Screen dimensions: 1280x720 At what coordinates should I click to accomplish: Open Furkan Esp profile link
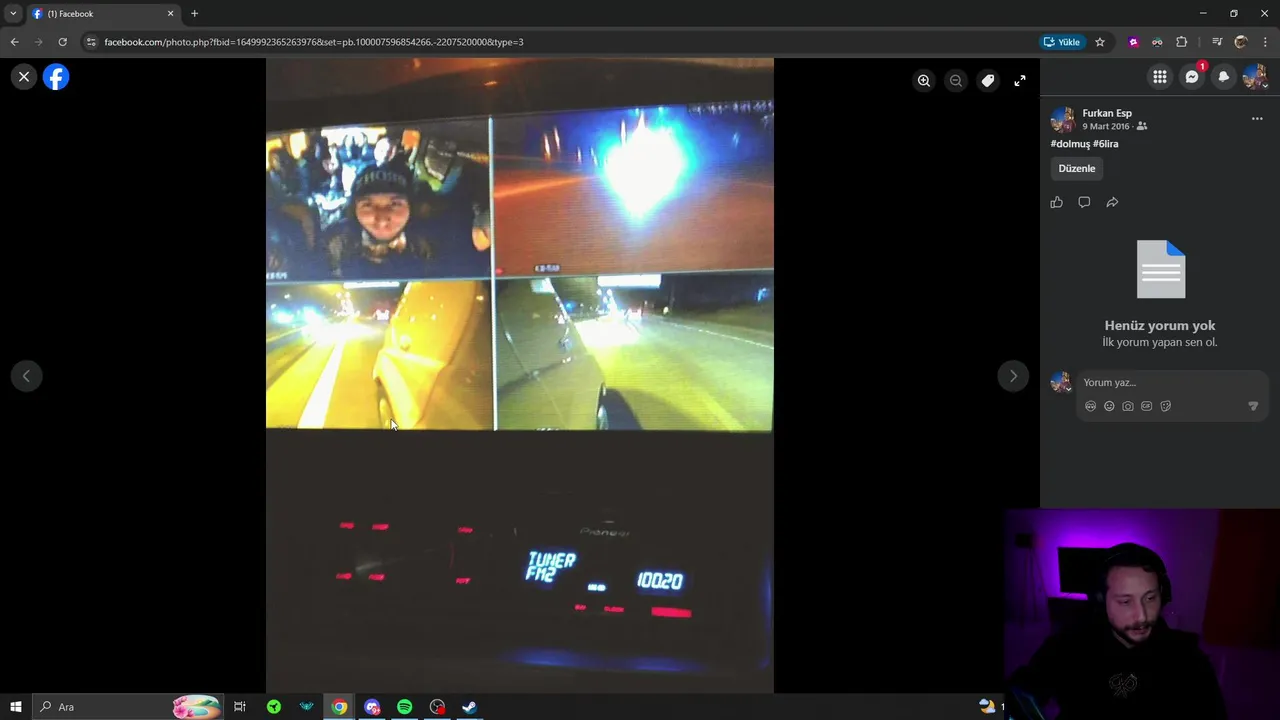pos(1107,113)
